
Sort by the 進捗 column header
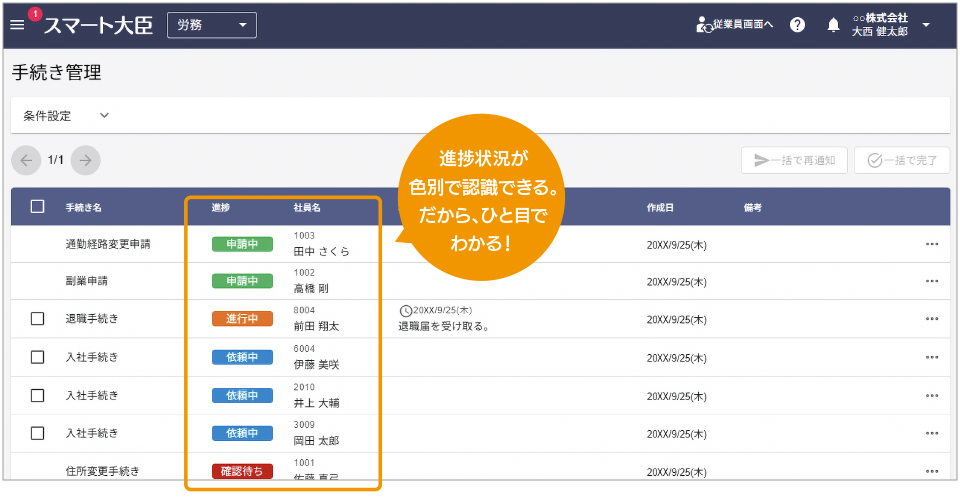point(221,208)
